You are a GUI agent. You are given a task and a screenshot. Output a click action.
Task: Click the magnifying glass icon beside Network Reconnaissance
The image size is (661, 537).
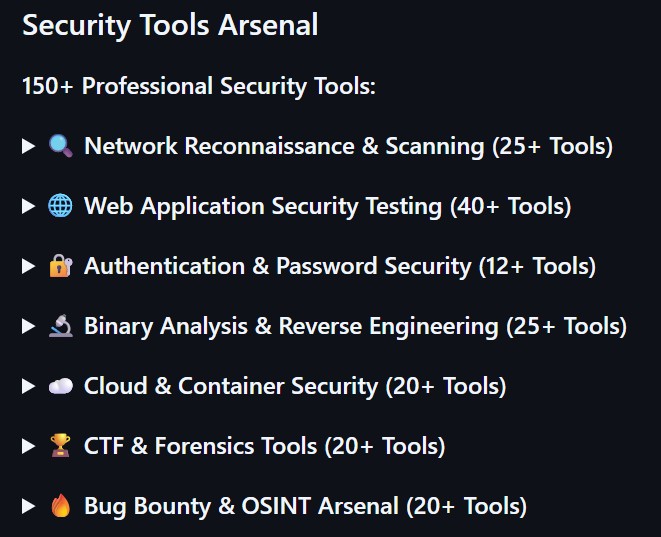coord(60,147)
